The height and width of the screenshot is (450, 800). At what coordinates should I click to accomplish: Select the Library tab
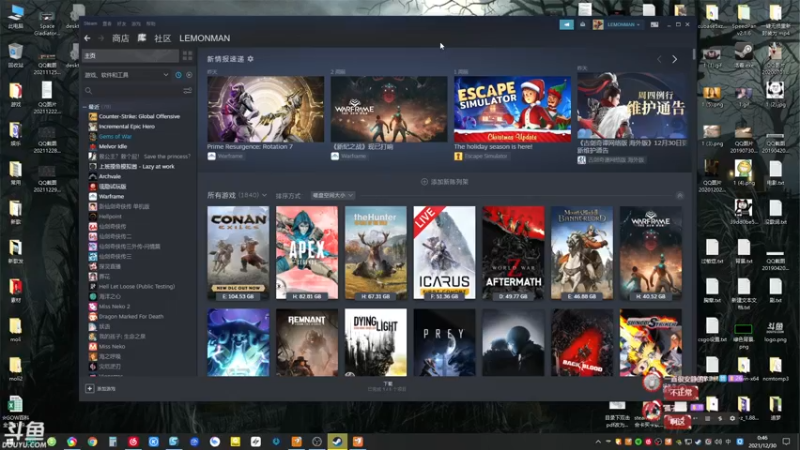coord(142,38)
